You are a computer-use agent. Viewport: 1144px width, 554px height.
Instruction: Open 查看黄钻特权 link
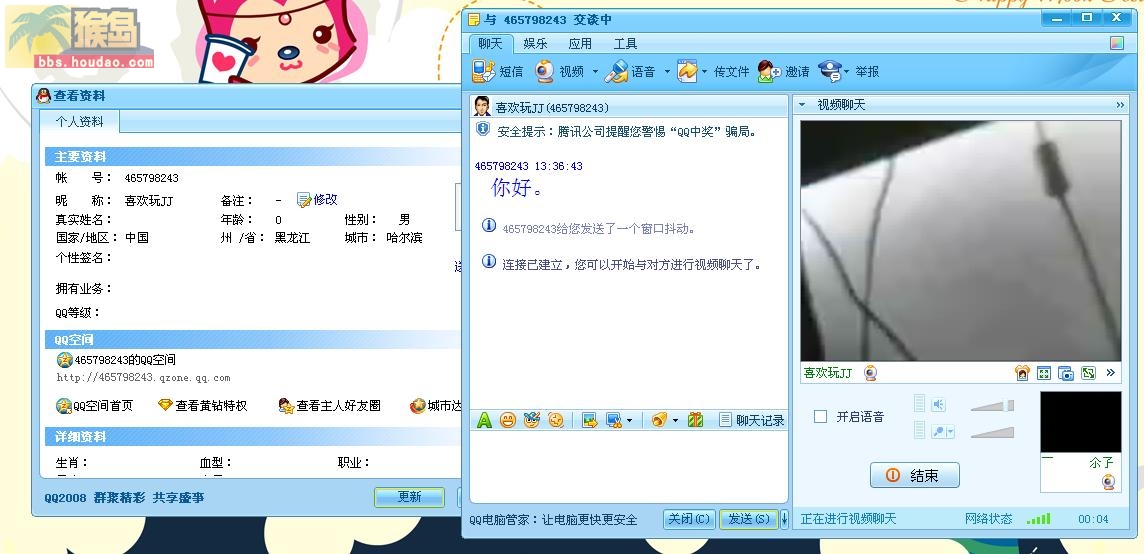click(x=202, y=406)
